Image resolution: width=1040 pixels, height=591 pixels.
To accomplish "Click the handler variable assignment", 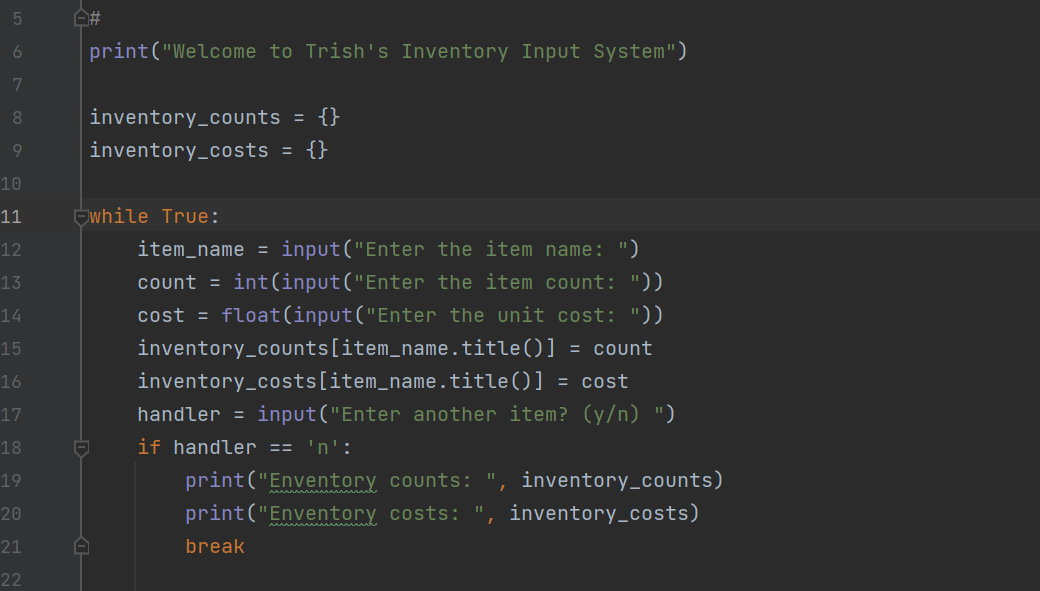I will pyautogui.click(x=178, y=414).
